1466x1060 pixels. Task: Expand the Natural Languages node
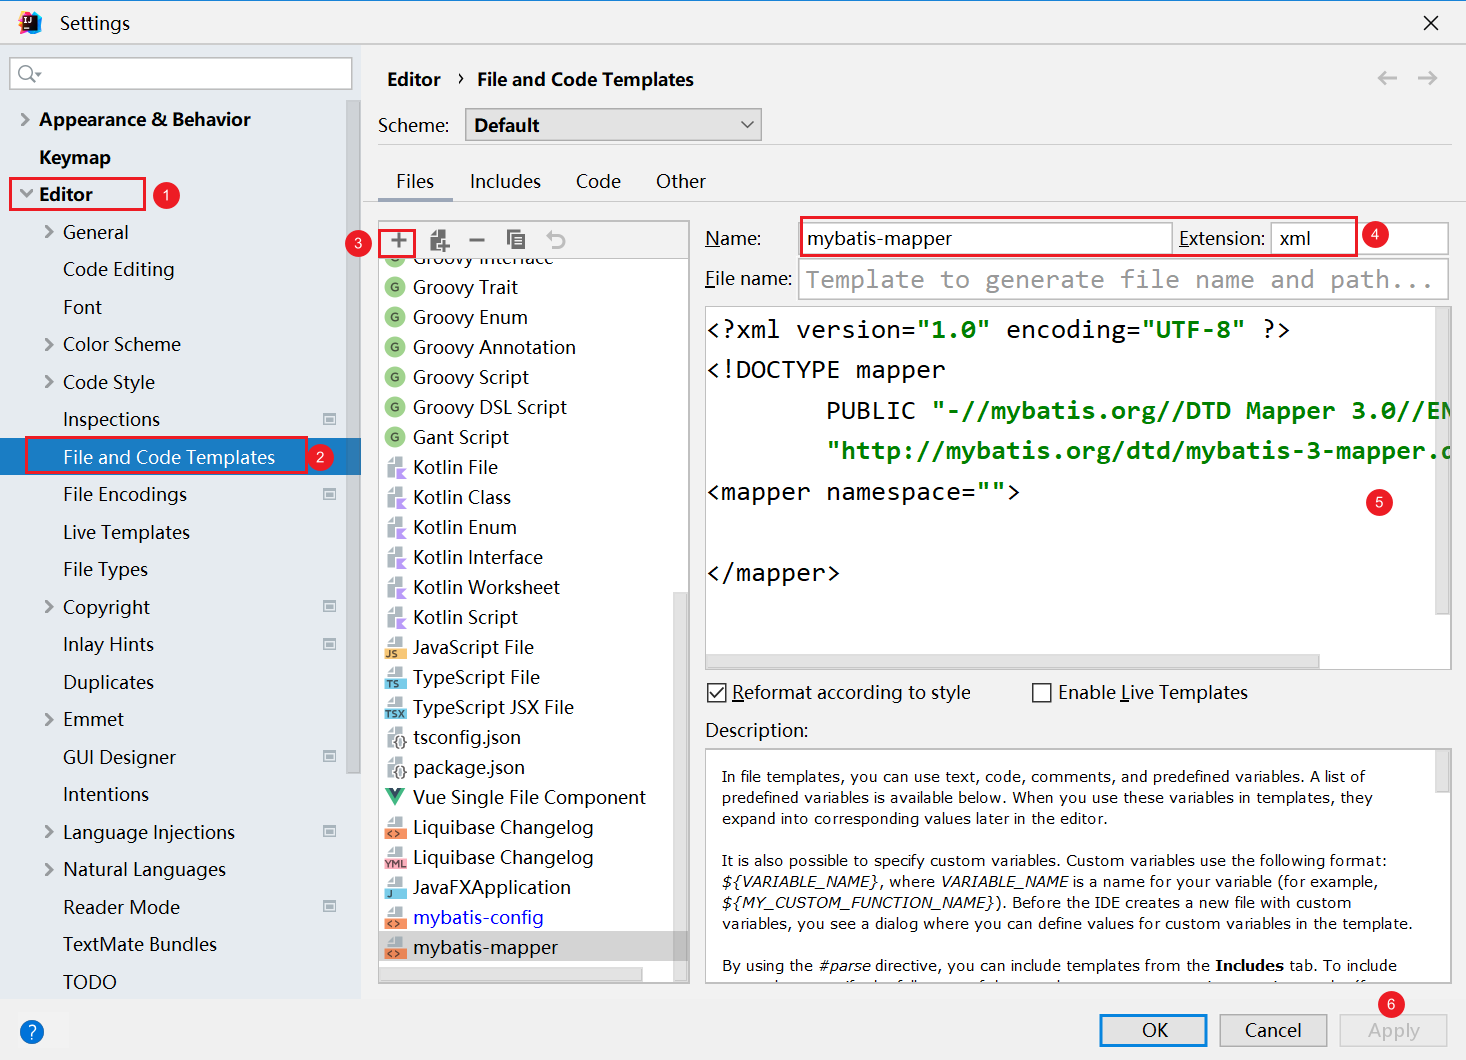point(49,869)
